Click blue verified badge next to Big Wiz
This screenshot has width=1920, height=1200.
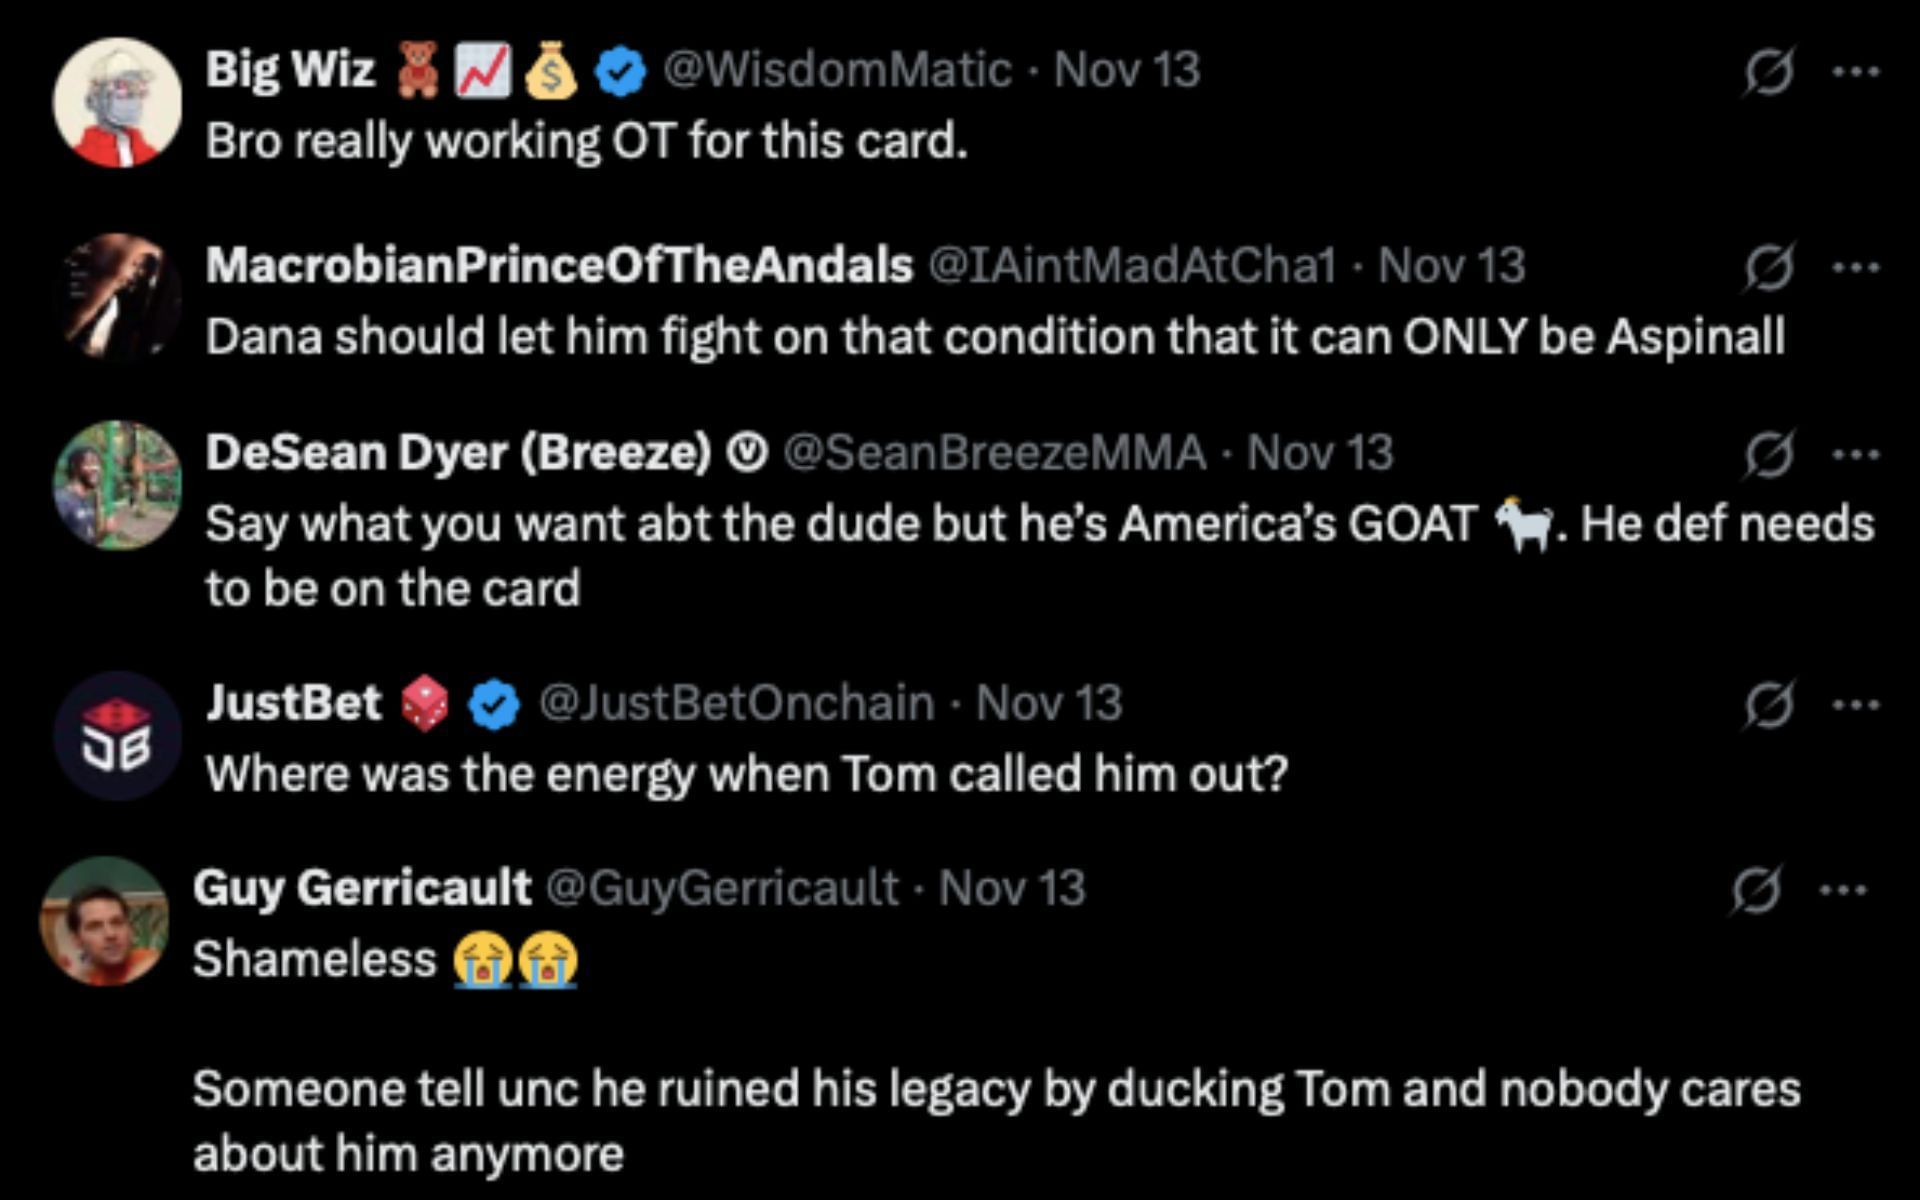pos(620,72)
